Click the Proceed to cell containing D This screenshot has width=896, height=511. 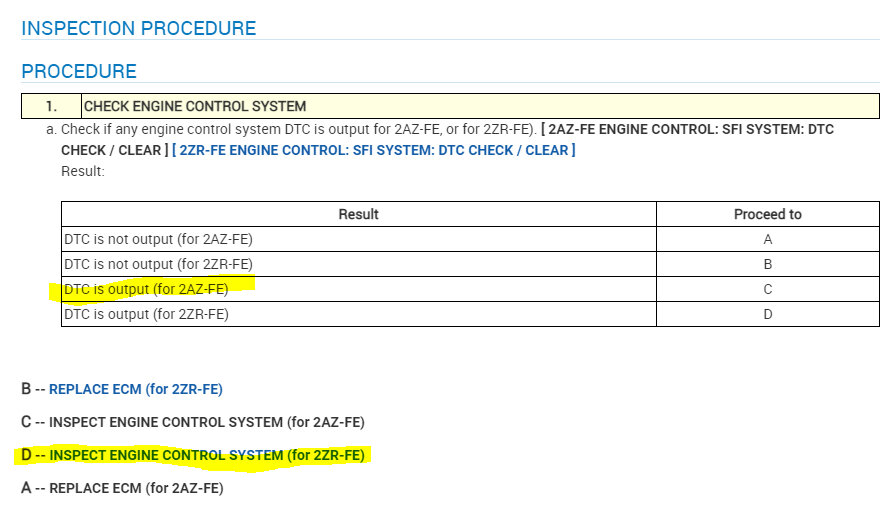point(767,314)
